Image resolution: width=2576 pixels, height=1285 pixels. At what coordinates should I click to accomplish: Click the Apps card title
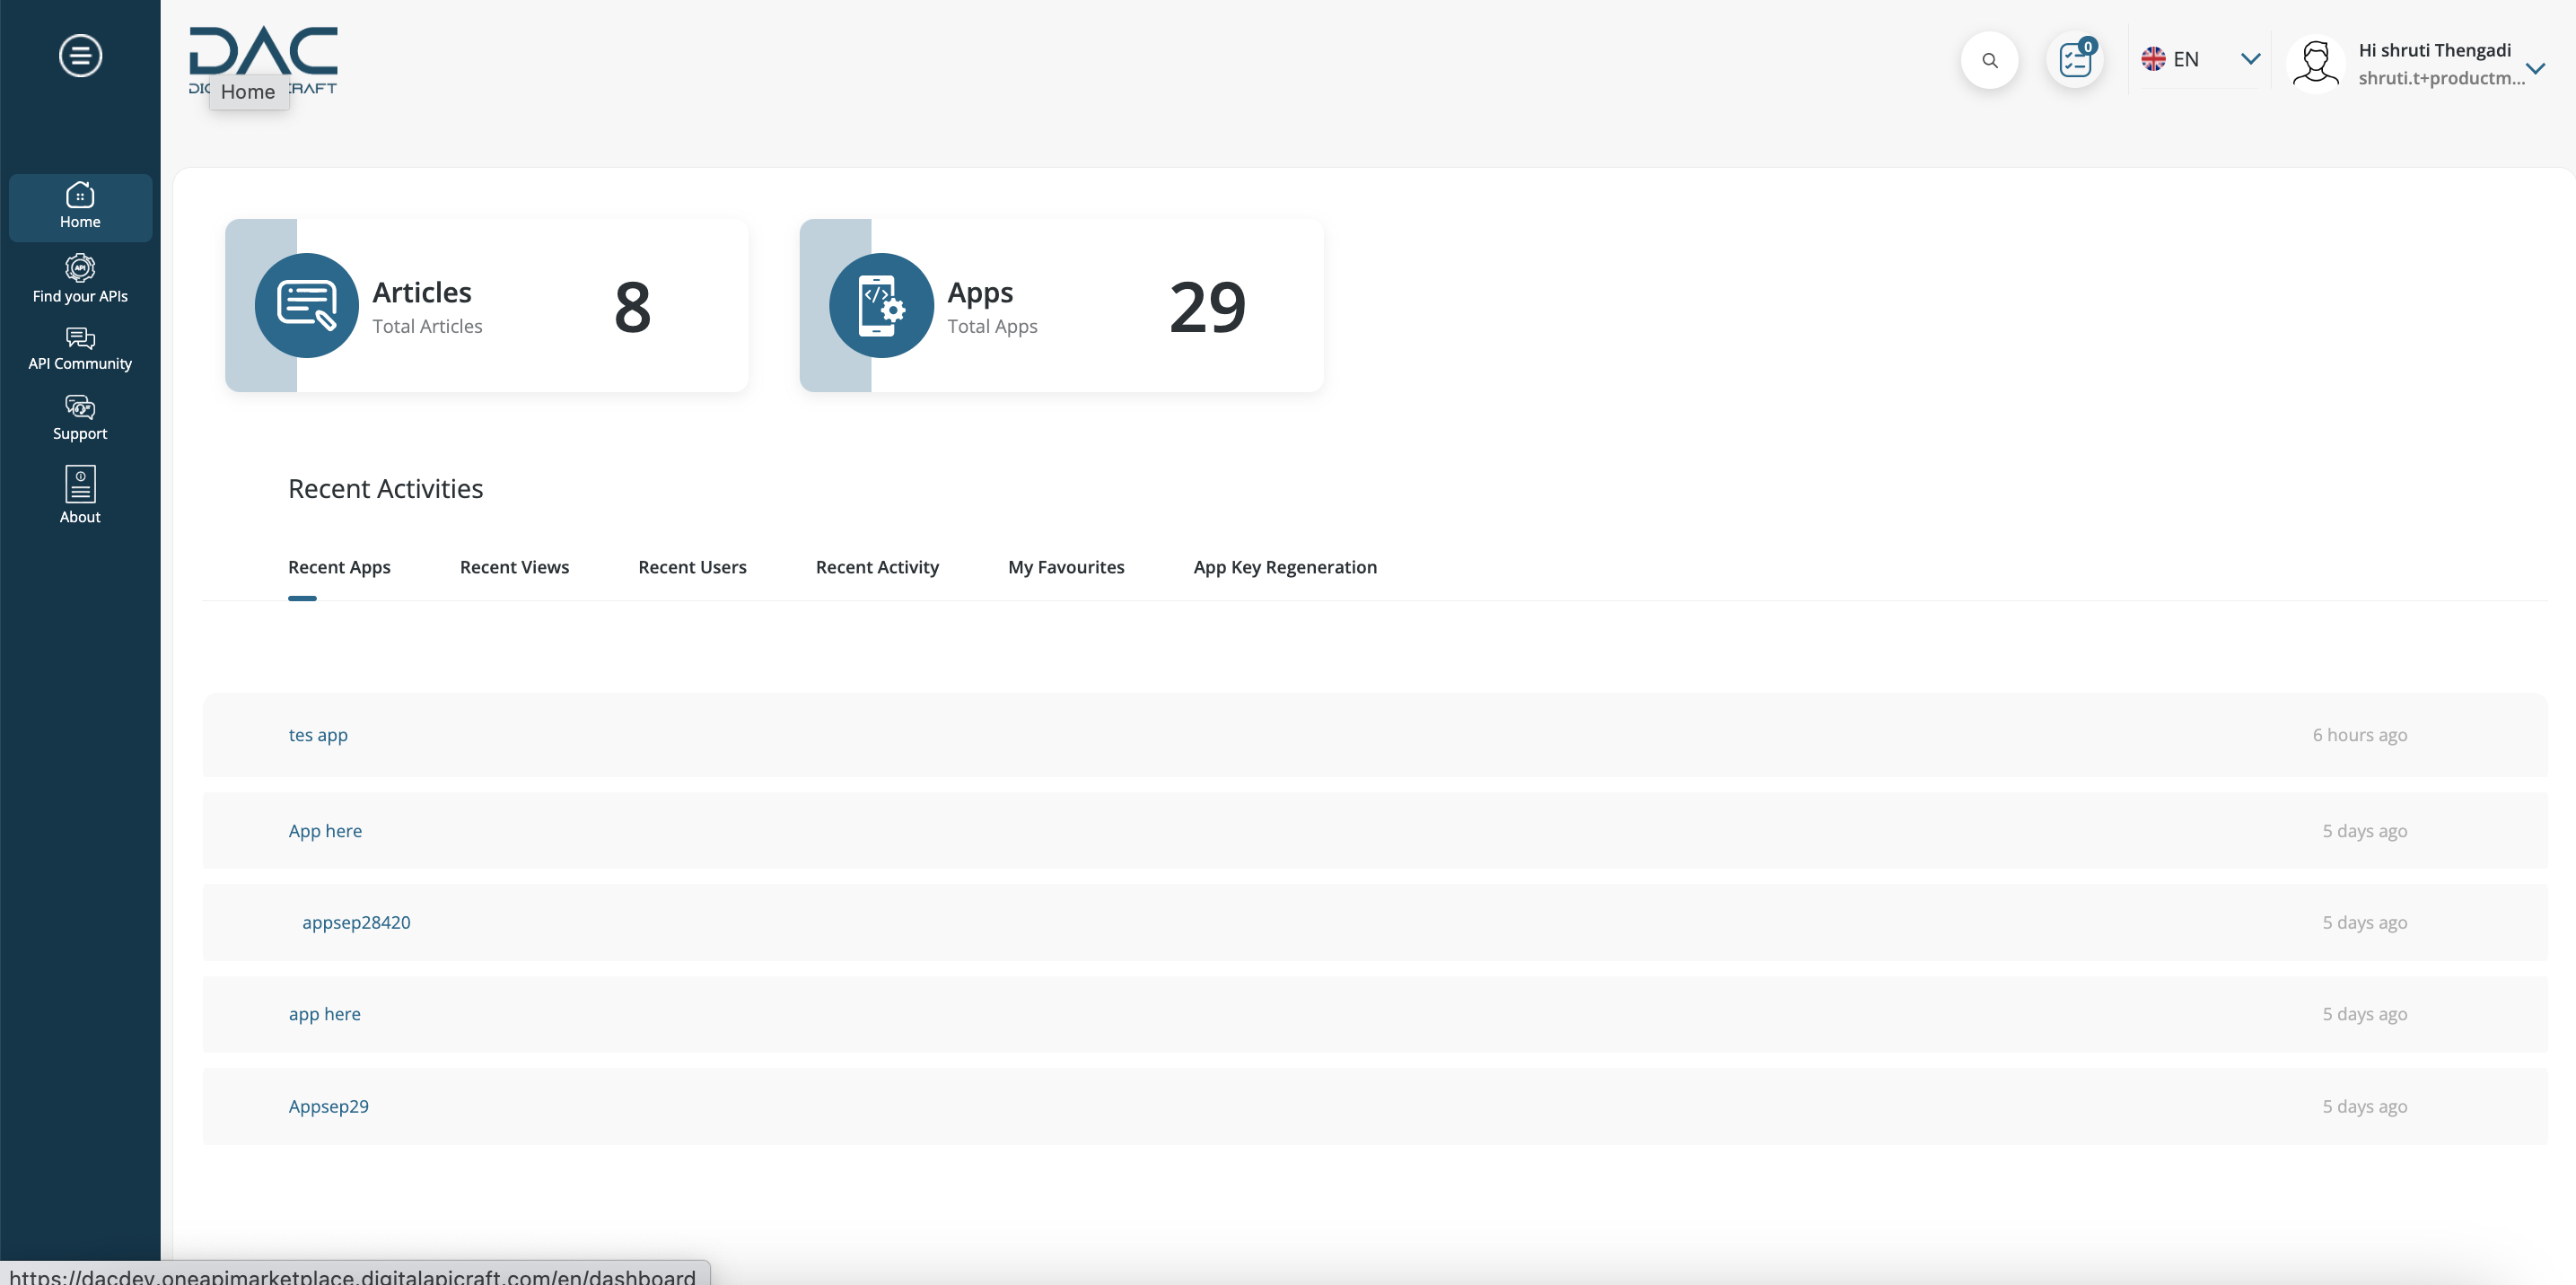[980, 292]
